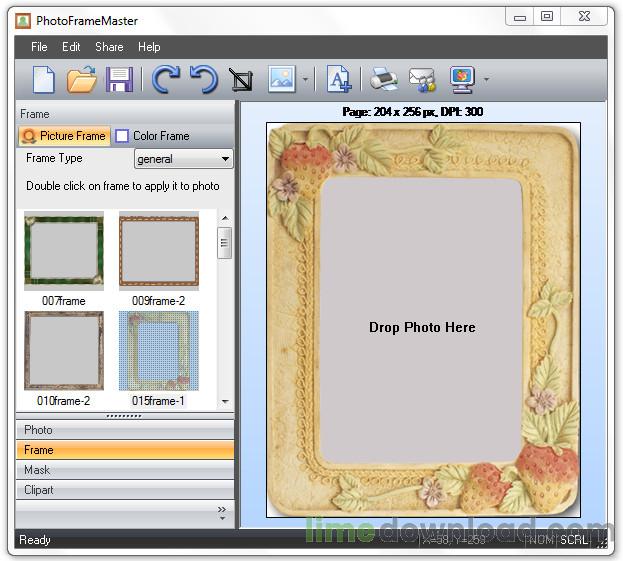Open the Frame Type dropdown
This screenshot has height=561, width=623.
point(183,159)
